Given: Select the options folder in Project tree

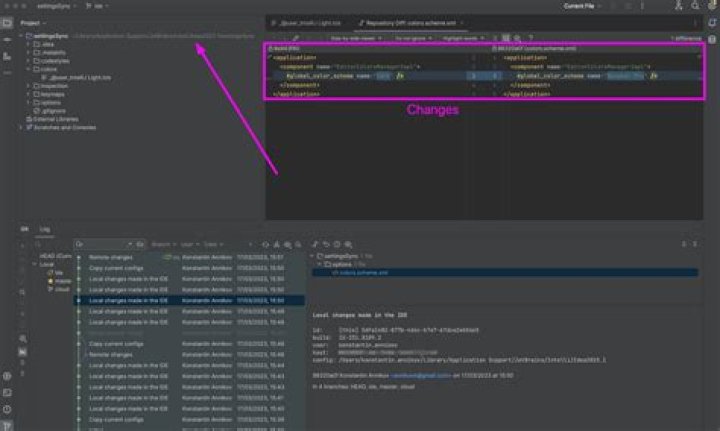Looking at the screenshot, I should point(47,102).
